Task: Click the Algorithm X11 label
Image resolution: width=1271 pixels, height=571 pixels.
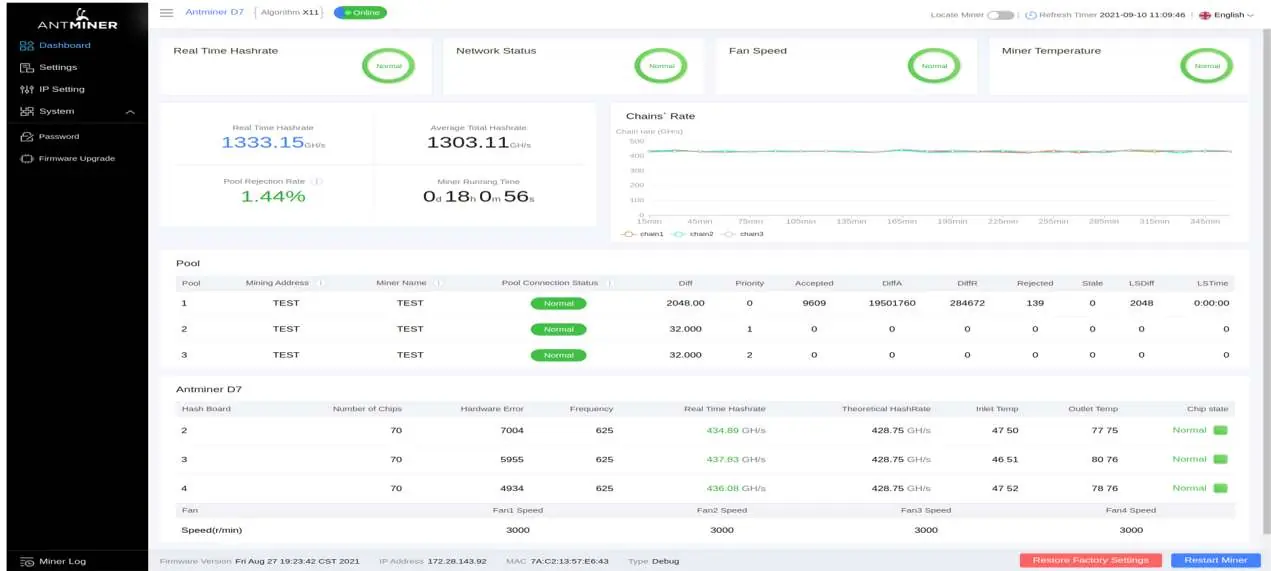Action: pos(291,13)
